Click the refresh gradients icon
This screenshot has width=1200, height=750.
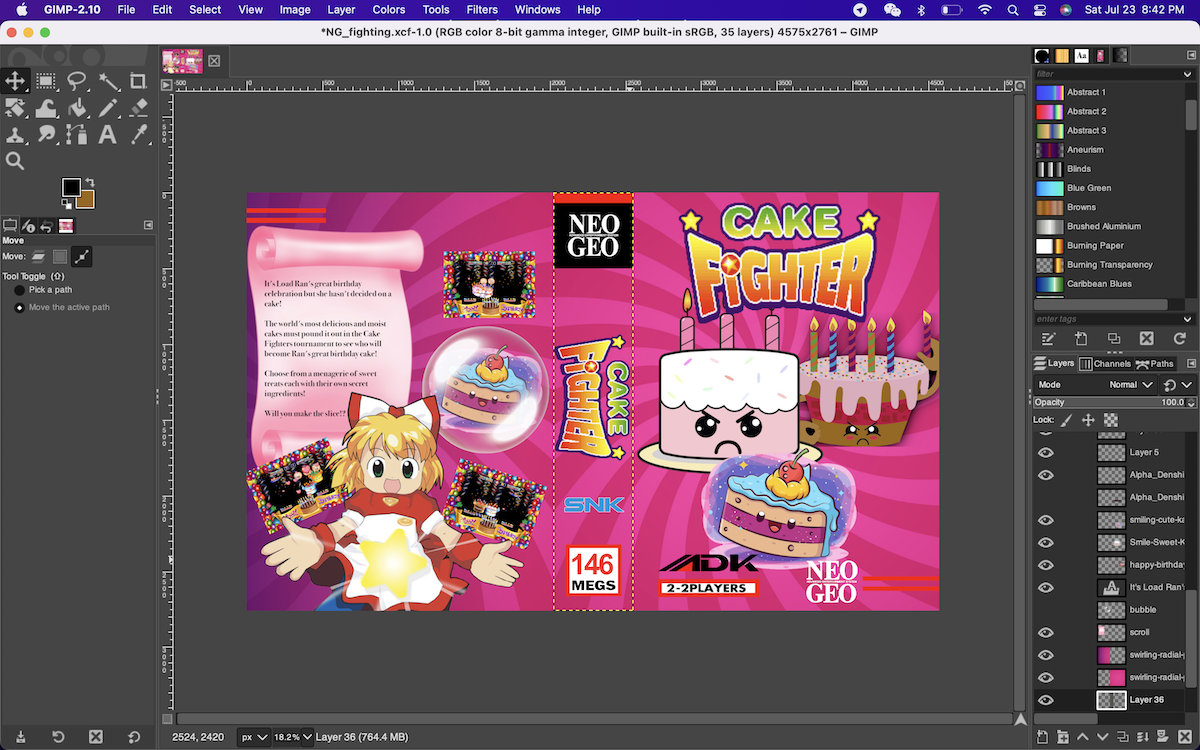(1180, 339)
